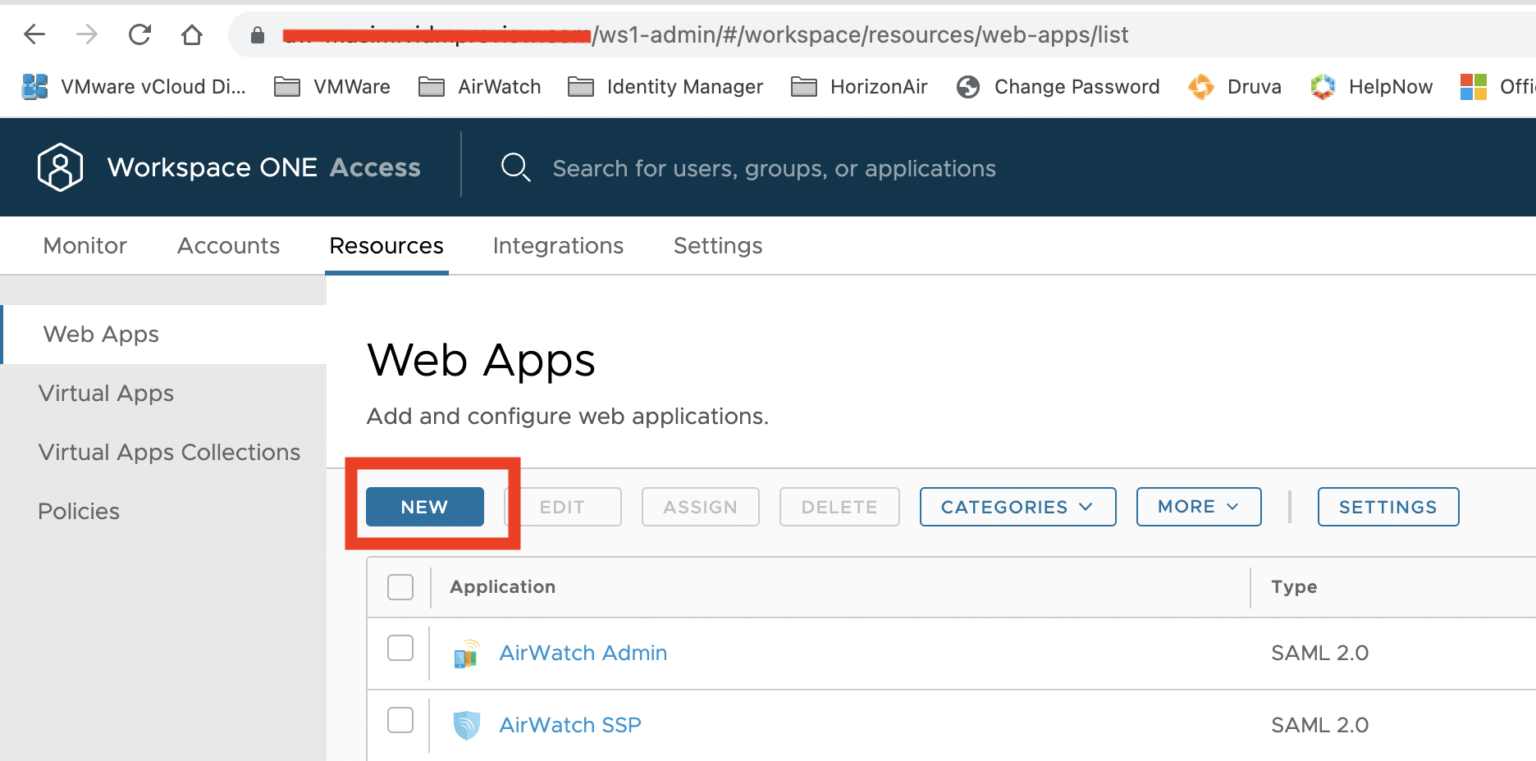Click the browser refresh icon
The height and width of the screenshot is (761, 1536).
click(x=139, y=33)
